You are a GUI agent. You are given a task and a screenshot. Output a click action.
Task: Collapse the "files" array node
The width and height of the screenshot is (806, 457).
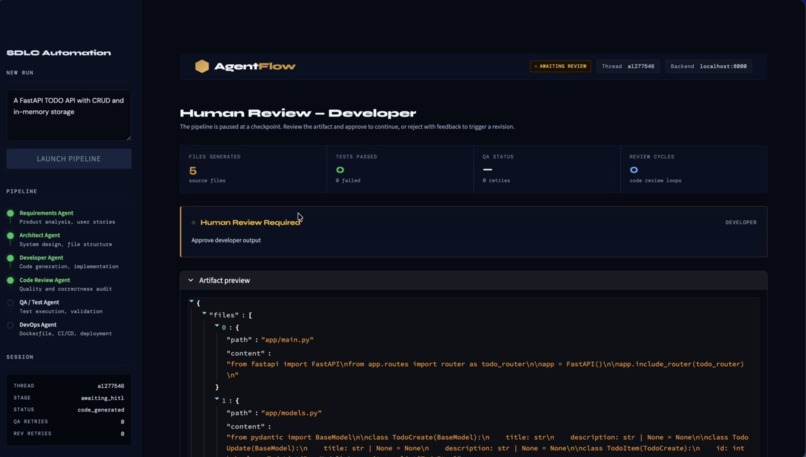[x=204, y=313]
